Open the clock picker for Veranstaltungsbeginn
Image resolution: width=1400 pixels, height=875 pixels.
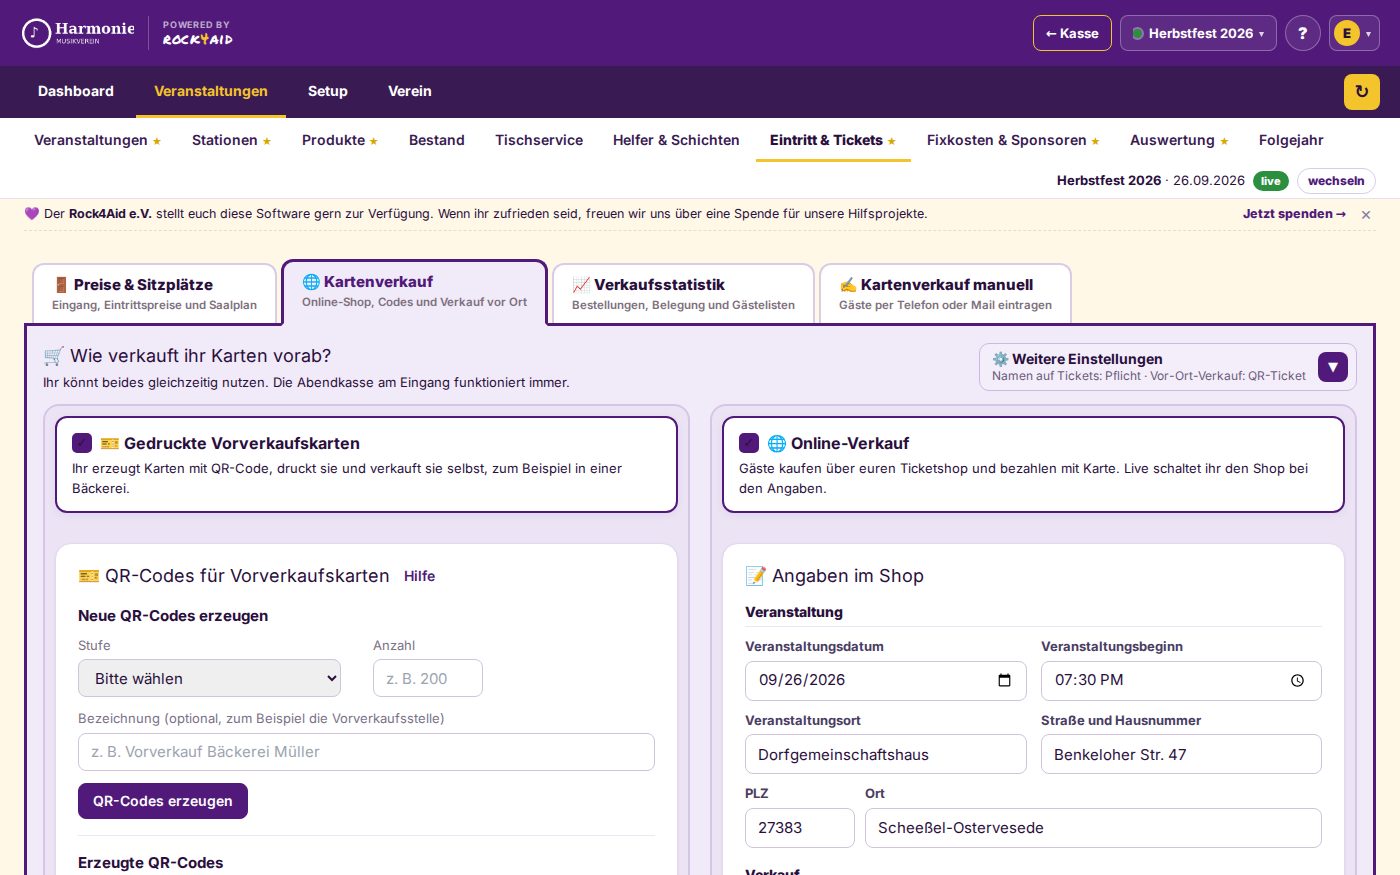pos(1297,680)
